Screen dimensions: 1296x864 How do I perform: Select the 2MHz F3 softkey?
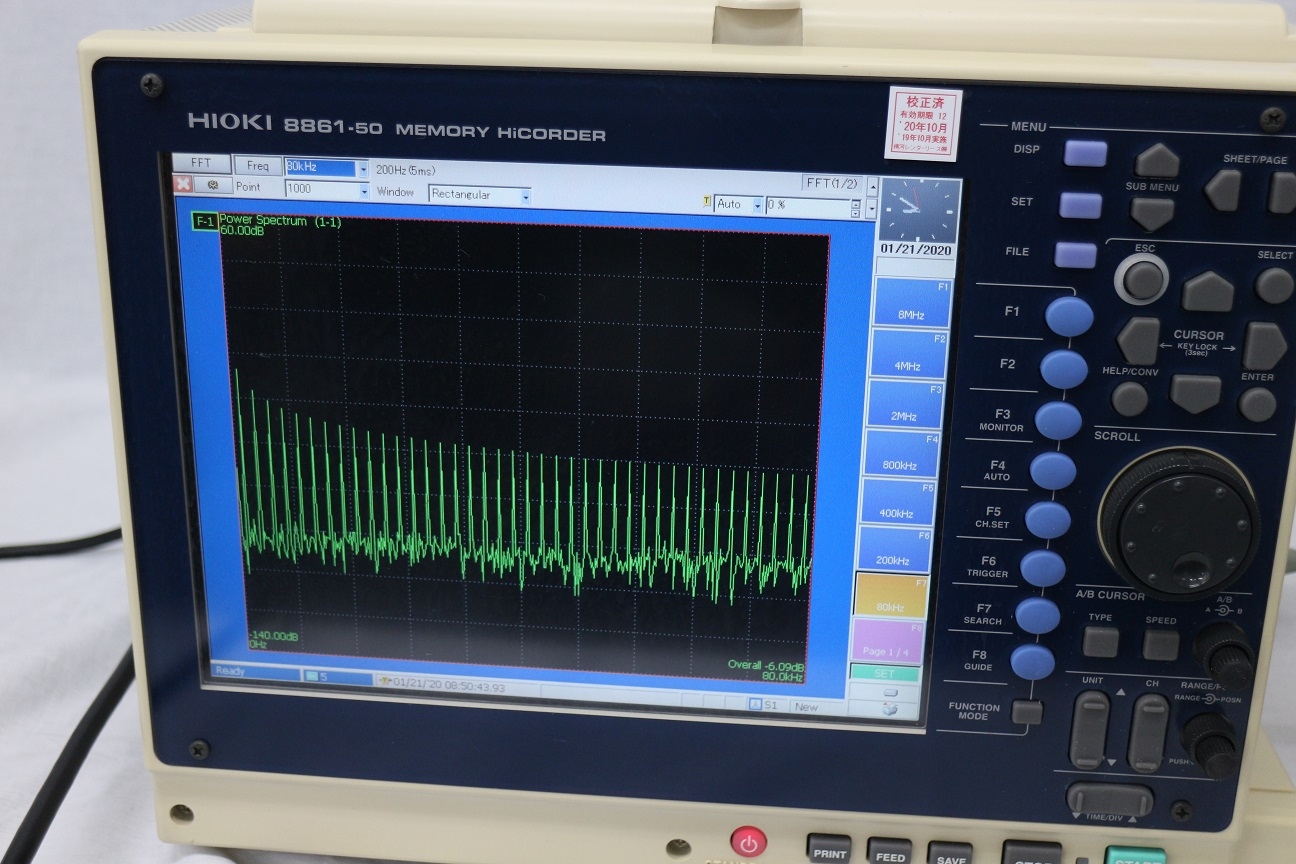click(x=904, y=404)
